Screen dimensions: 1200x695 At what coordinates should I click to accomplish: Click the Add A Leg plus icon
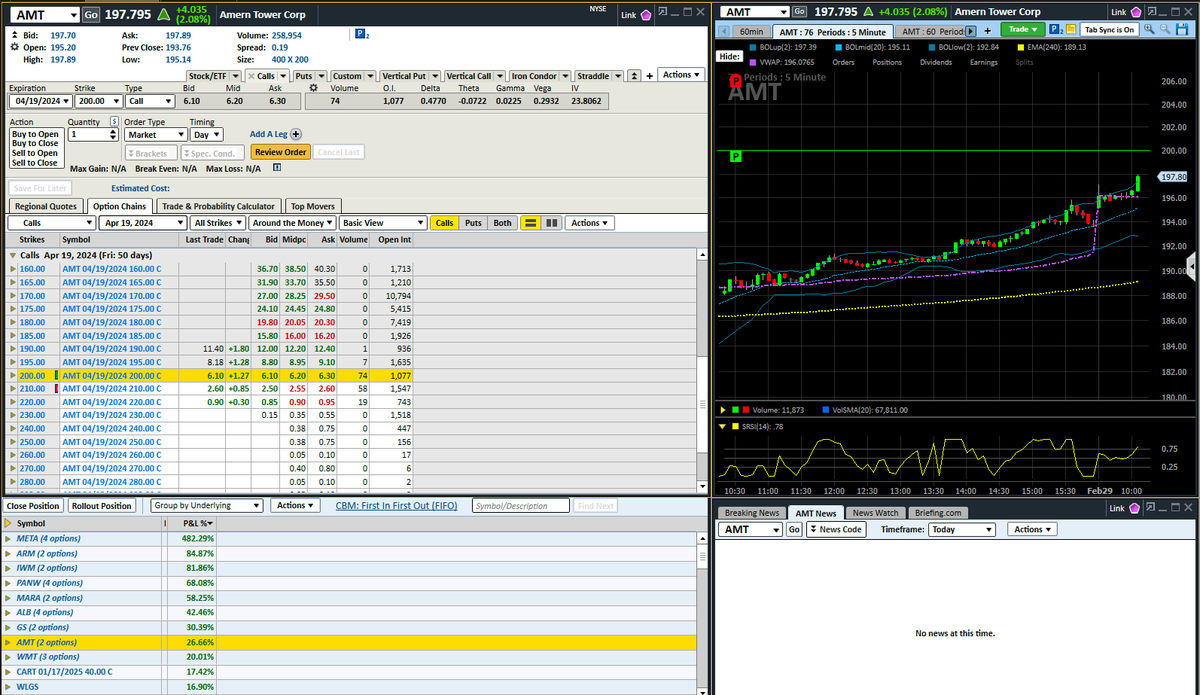[x=296, y=134]
